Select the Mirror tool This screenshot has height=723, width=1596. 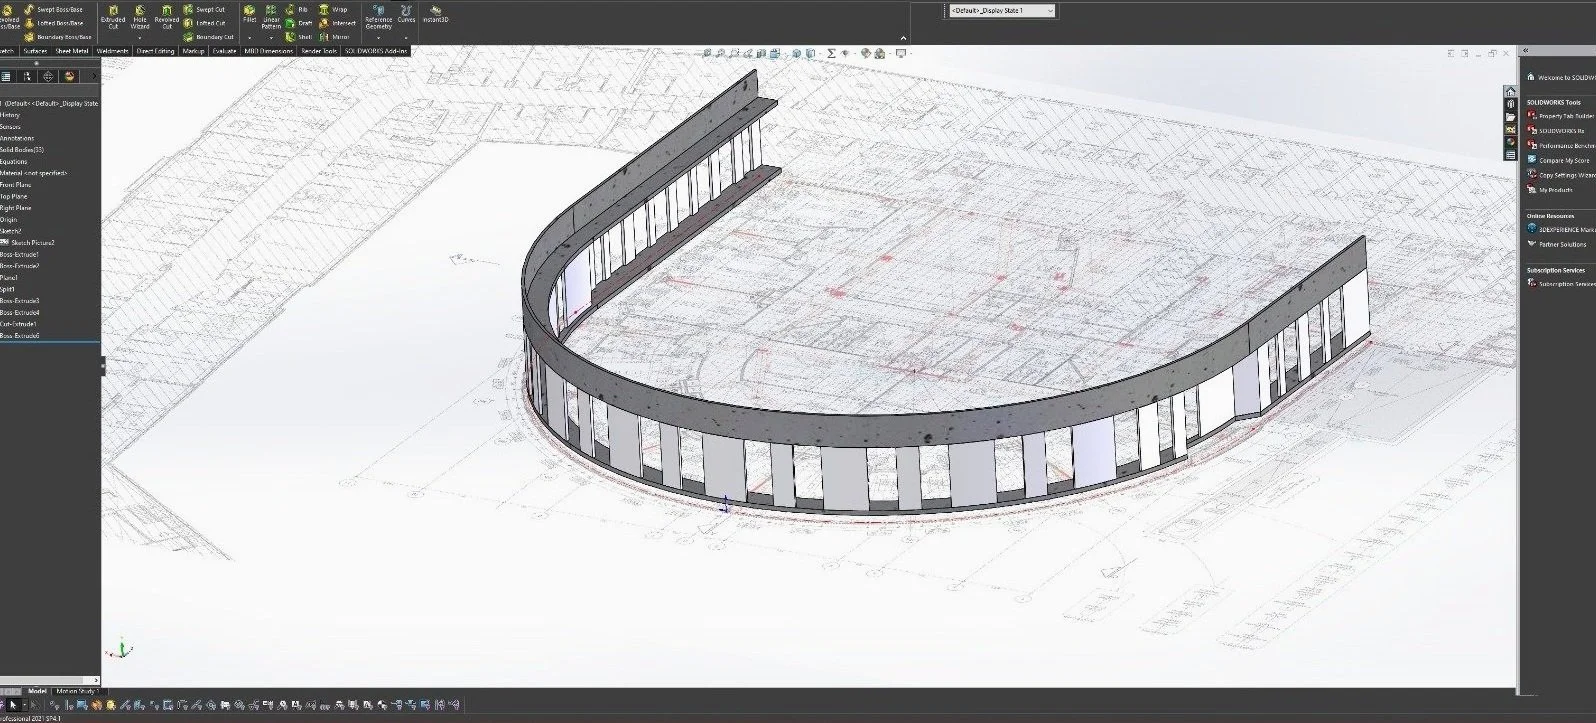(x=334, y=37)
